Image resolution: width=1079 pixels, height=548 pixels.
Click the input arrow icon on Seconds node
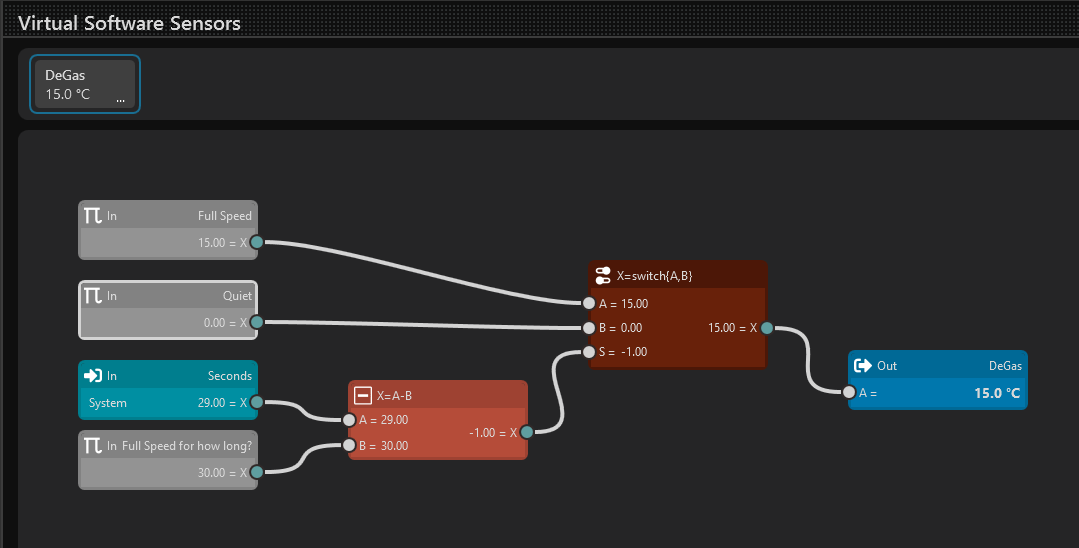coord(93,376)
